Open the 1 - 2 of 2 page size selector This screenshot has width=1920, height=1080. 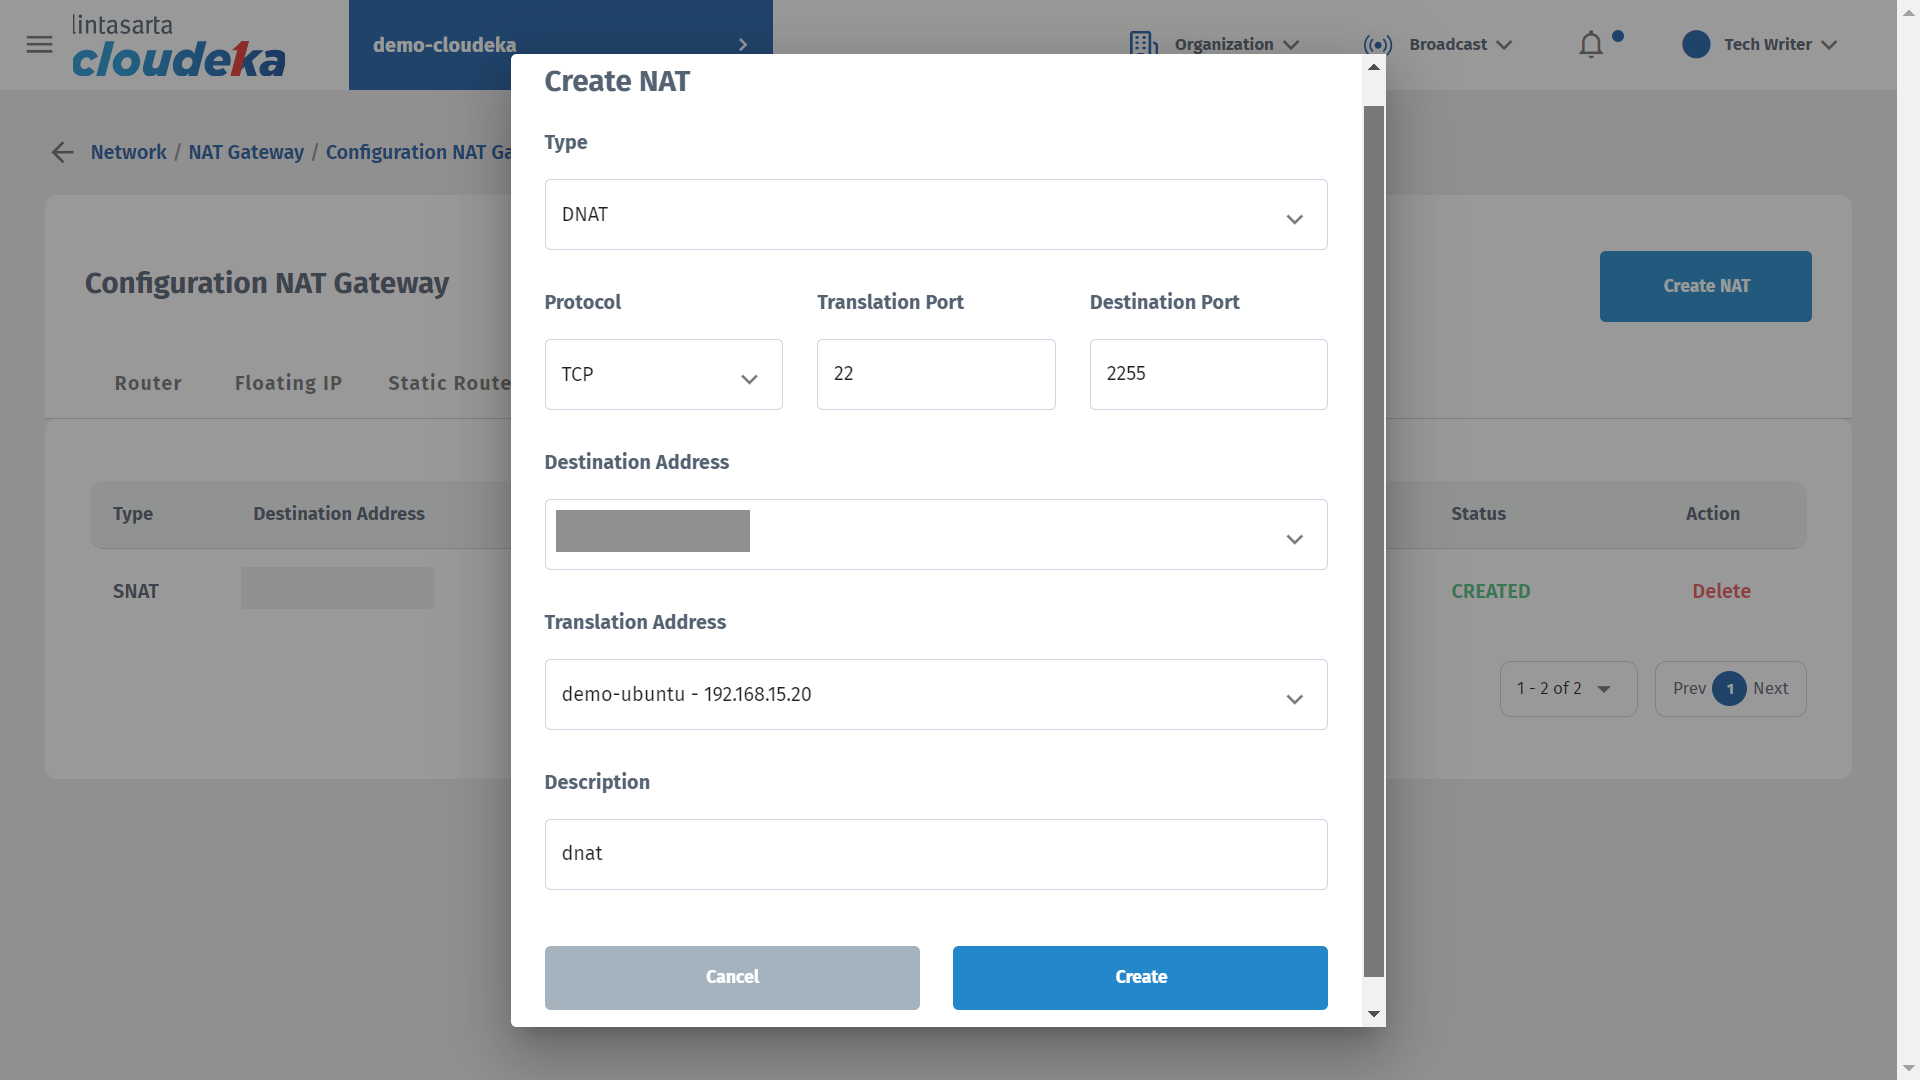point(1567,689)
